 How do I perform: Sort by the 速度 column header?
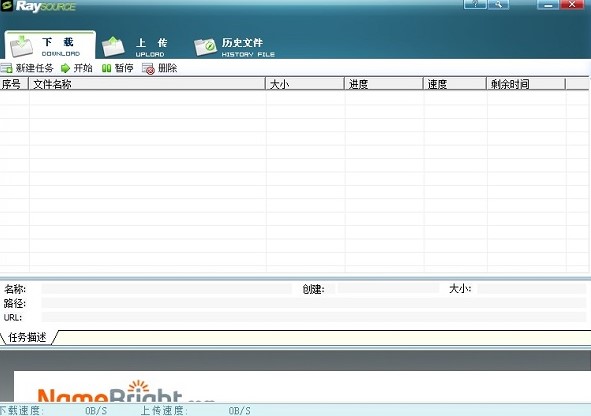pos(455,84)
